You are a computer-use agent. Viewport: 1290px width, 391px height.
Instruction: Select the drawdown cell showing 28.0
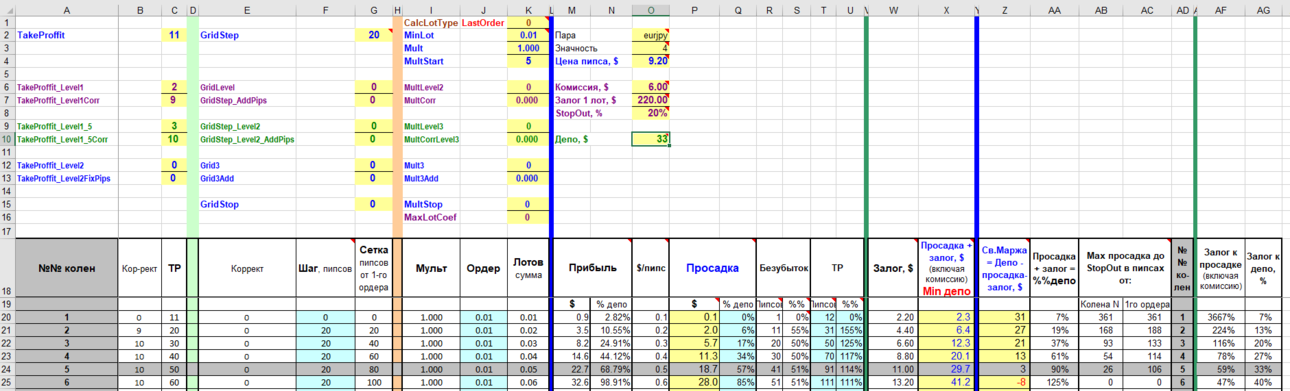695,382
